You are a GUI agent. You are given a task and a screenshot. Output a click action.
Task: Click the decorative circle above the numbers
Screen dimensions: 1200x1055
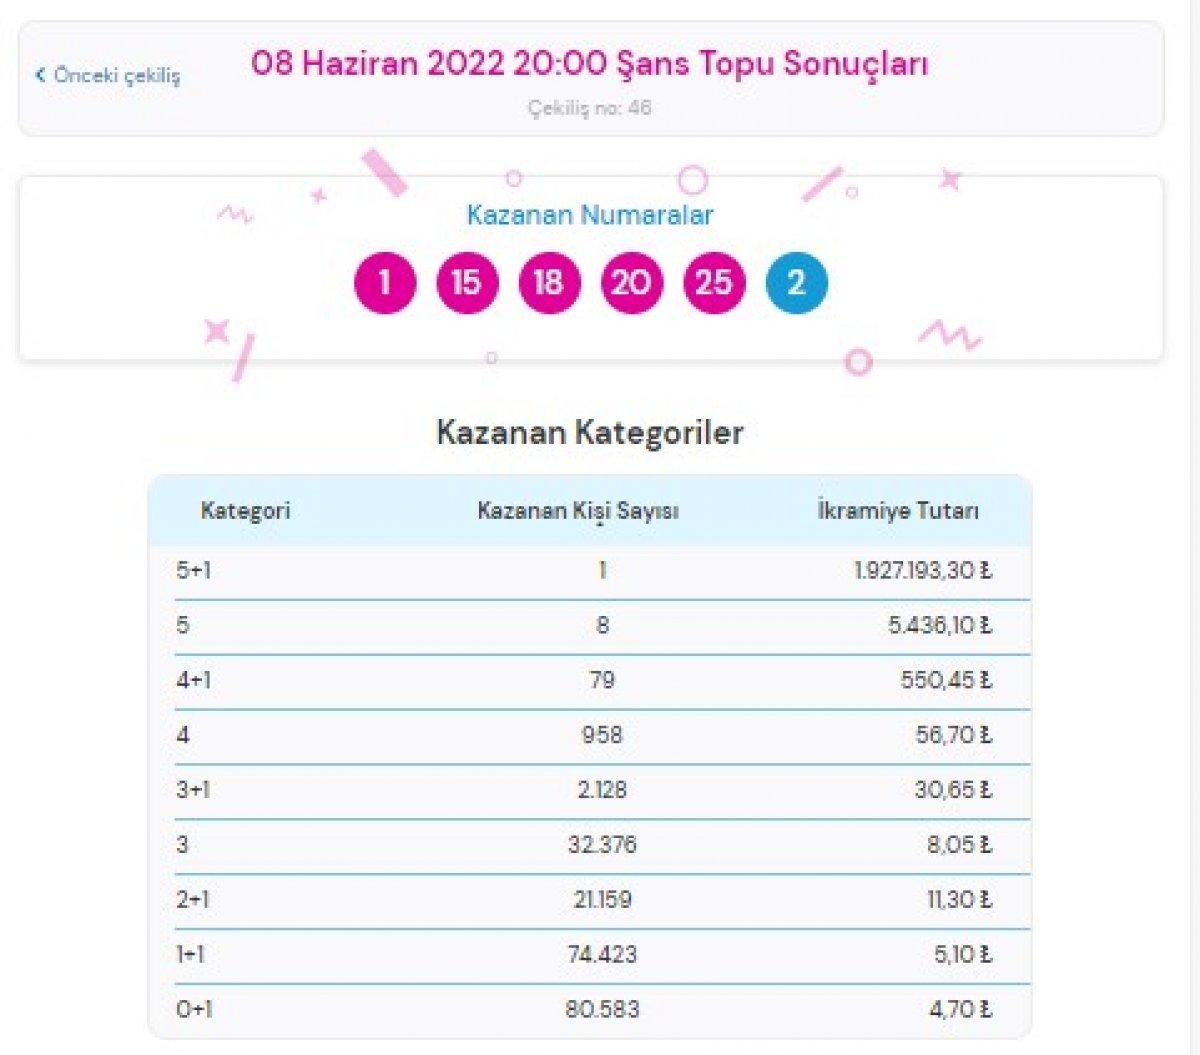690,180
